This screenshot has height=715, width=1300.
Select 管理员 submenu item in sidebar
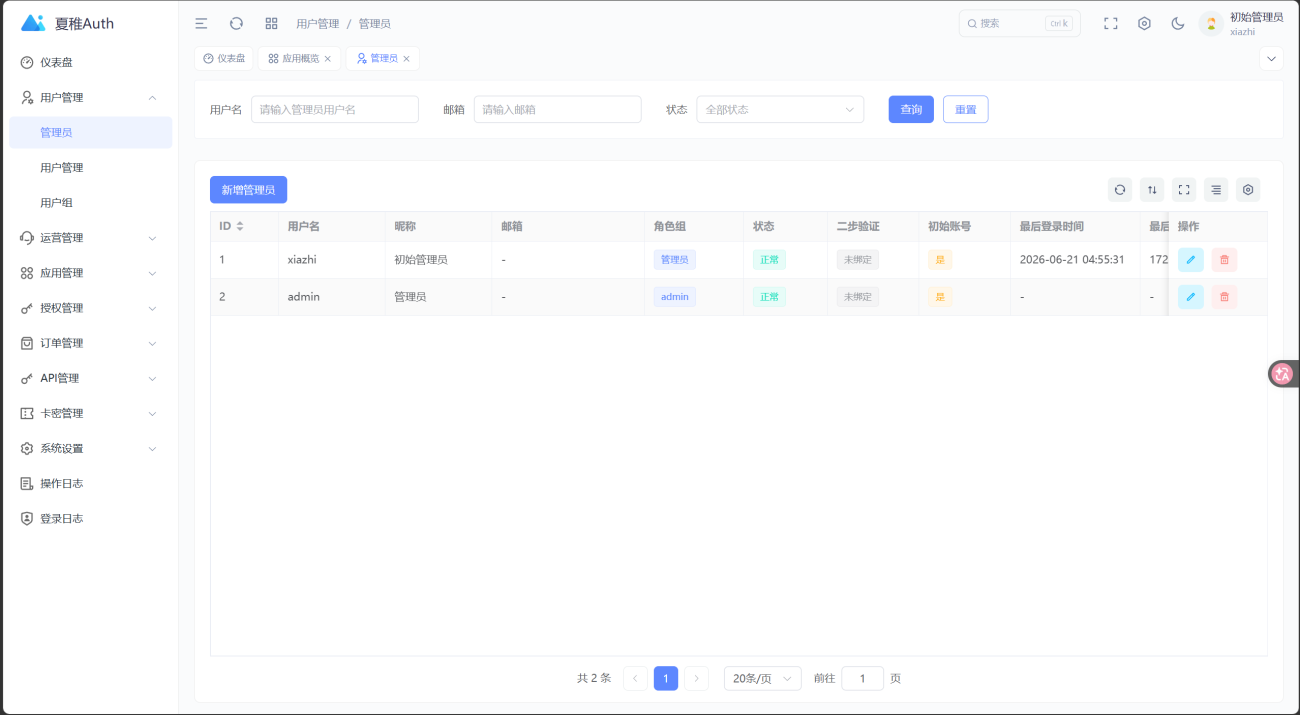(x=90, y=132)
